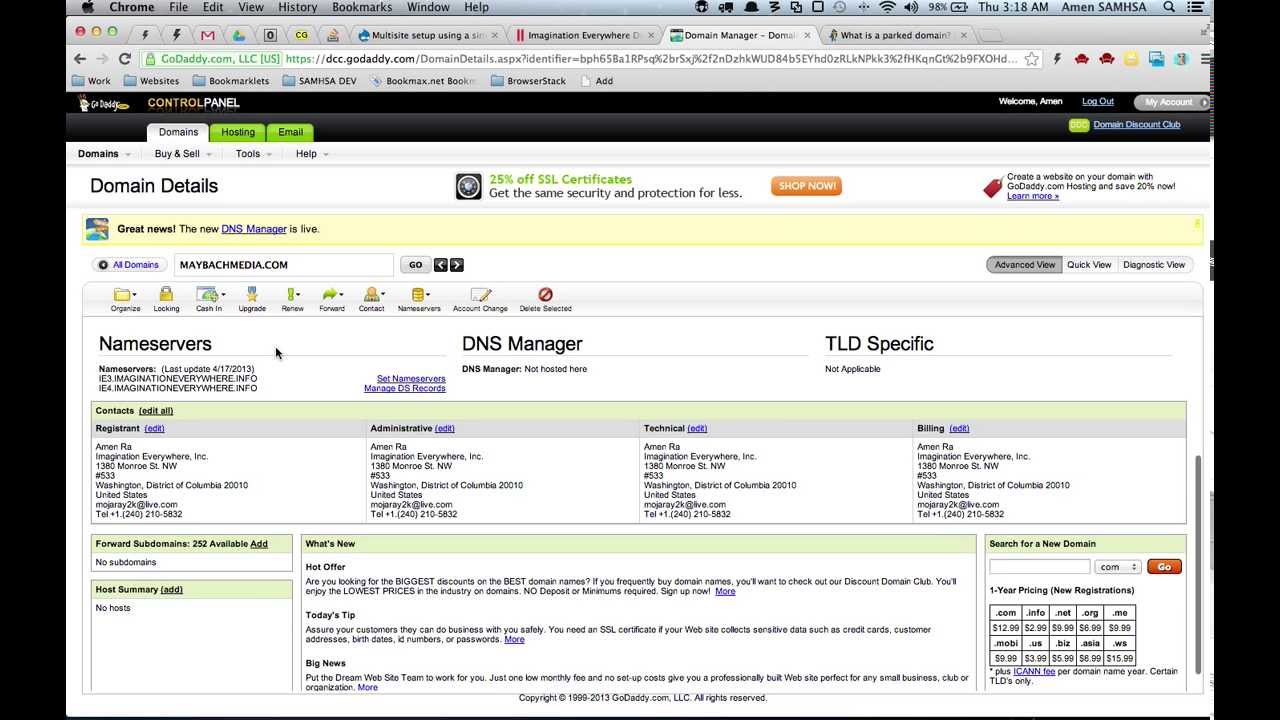
Task: Switch to Quick View
Action: 1089,265
